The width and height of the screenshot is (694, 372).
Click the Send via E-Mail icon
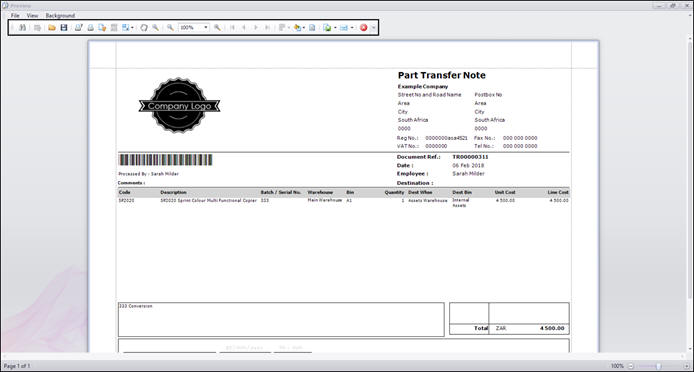[344, 27]
